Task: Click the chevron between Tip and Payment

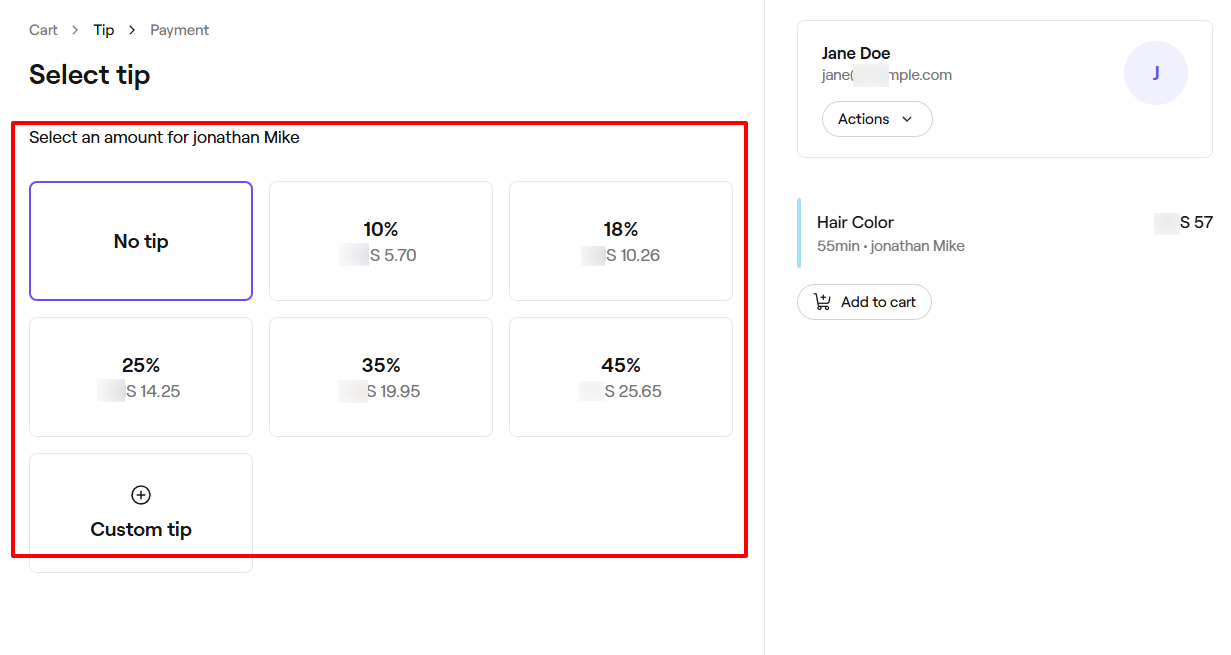Action: pos(132,30)
